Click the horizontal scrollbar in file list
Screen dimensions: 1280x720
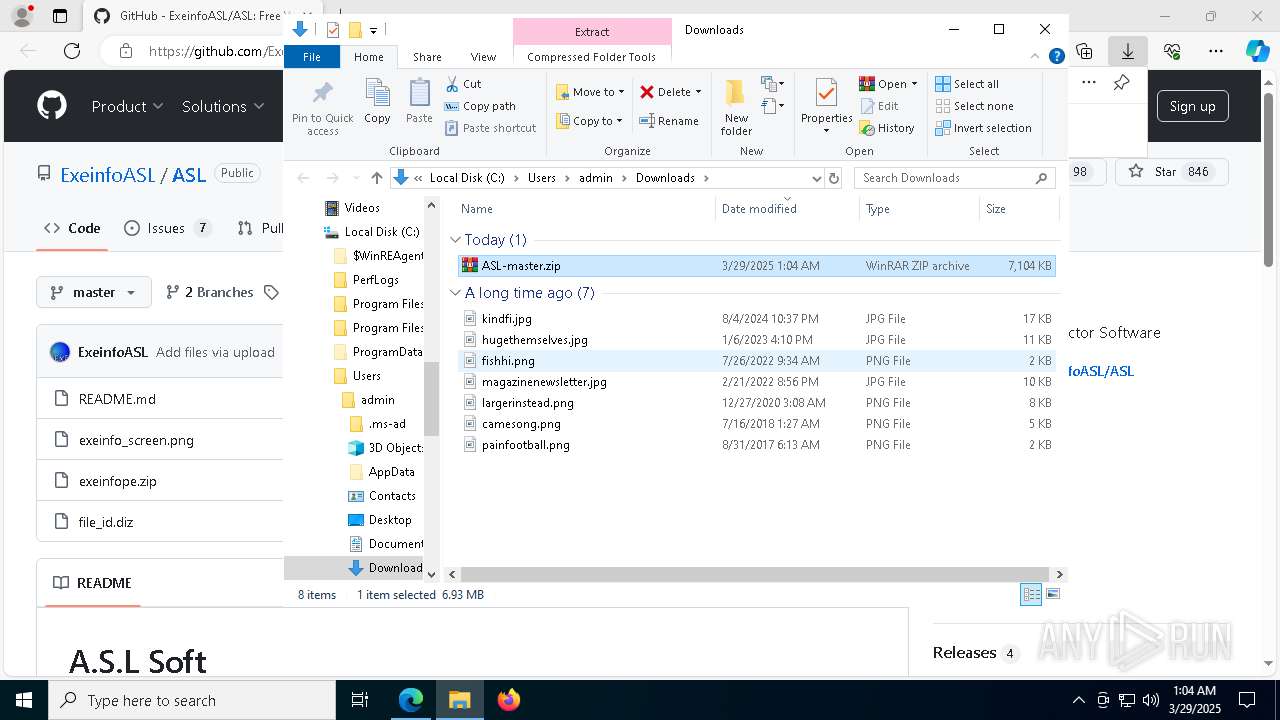[x=757, y=575]
